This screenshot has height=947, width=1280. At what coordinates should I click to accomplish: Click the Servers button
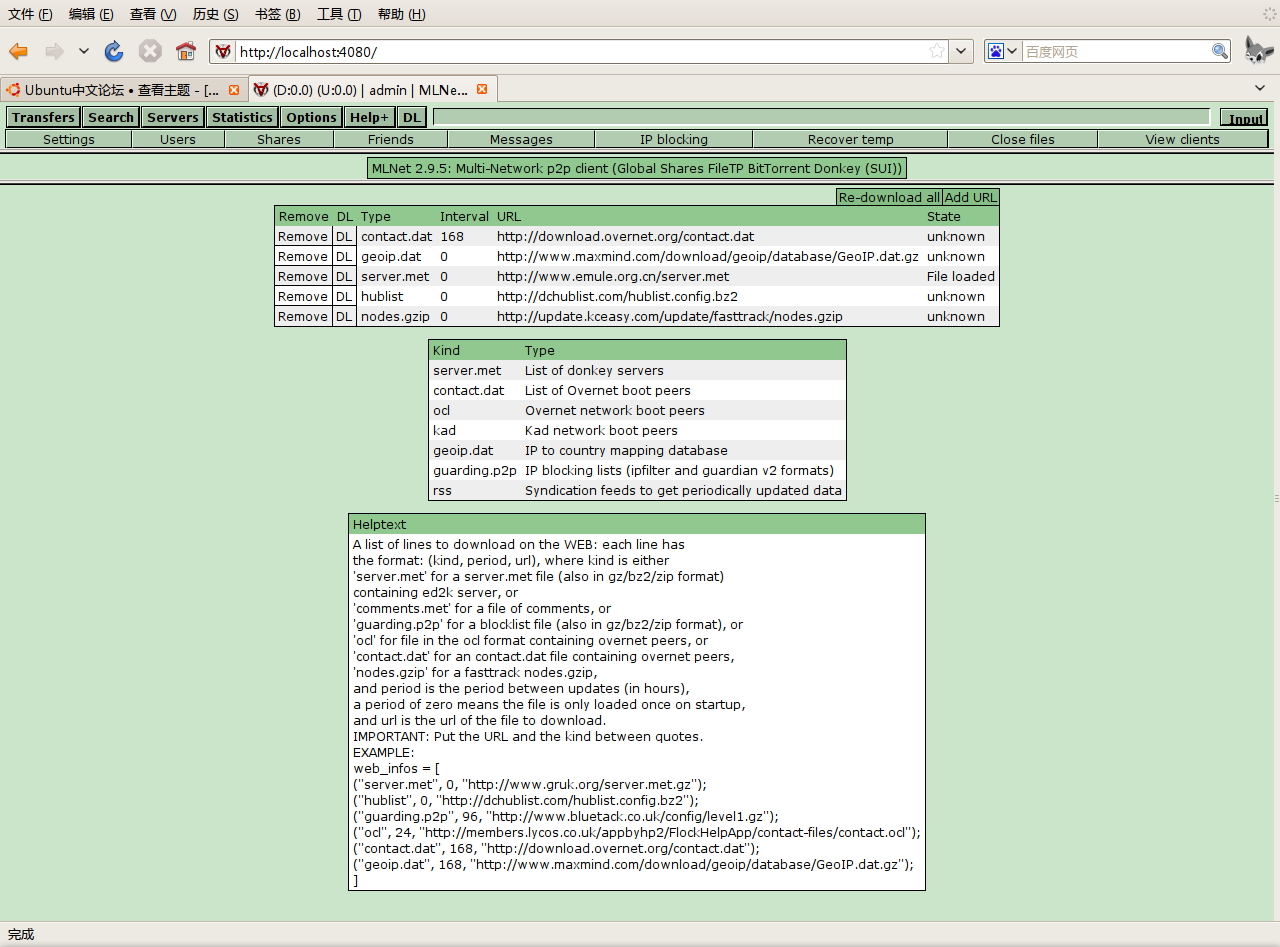[x=173, y=117]
